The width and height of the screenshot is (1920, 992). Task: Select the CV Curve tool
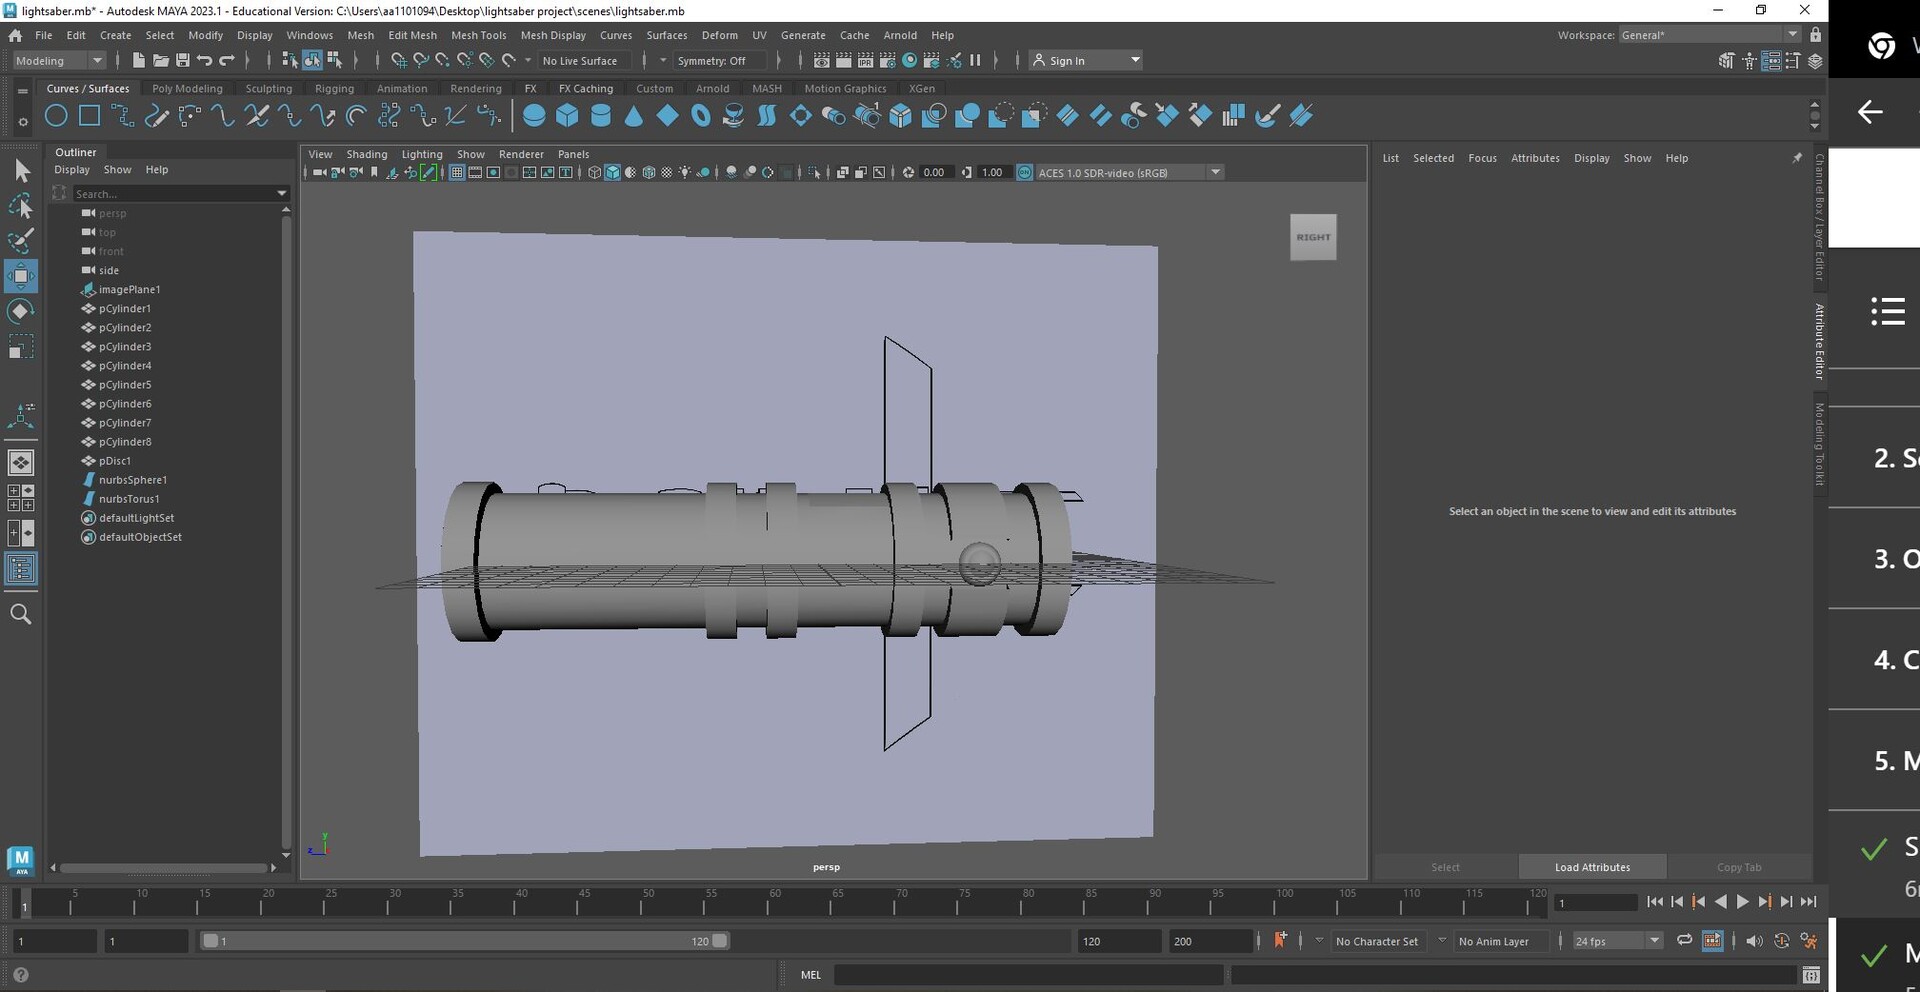pyautogui.click(x=123, y=116)
